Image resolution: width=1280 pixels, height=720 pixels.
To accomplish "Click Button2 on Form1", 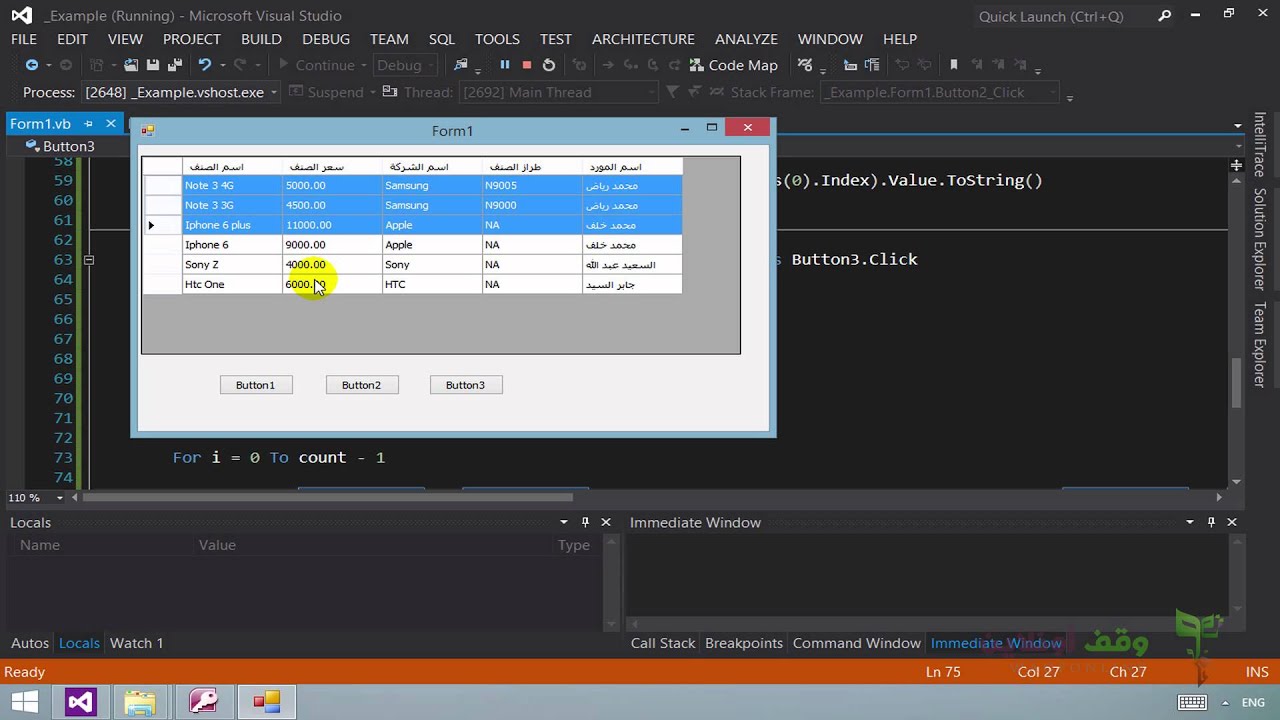I will pyautogui.click(x=361, y=385).
